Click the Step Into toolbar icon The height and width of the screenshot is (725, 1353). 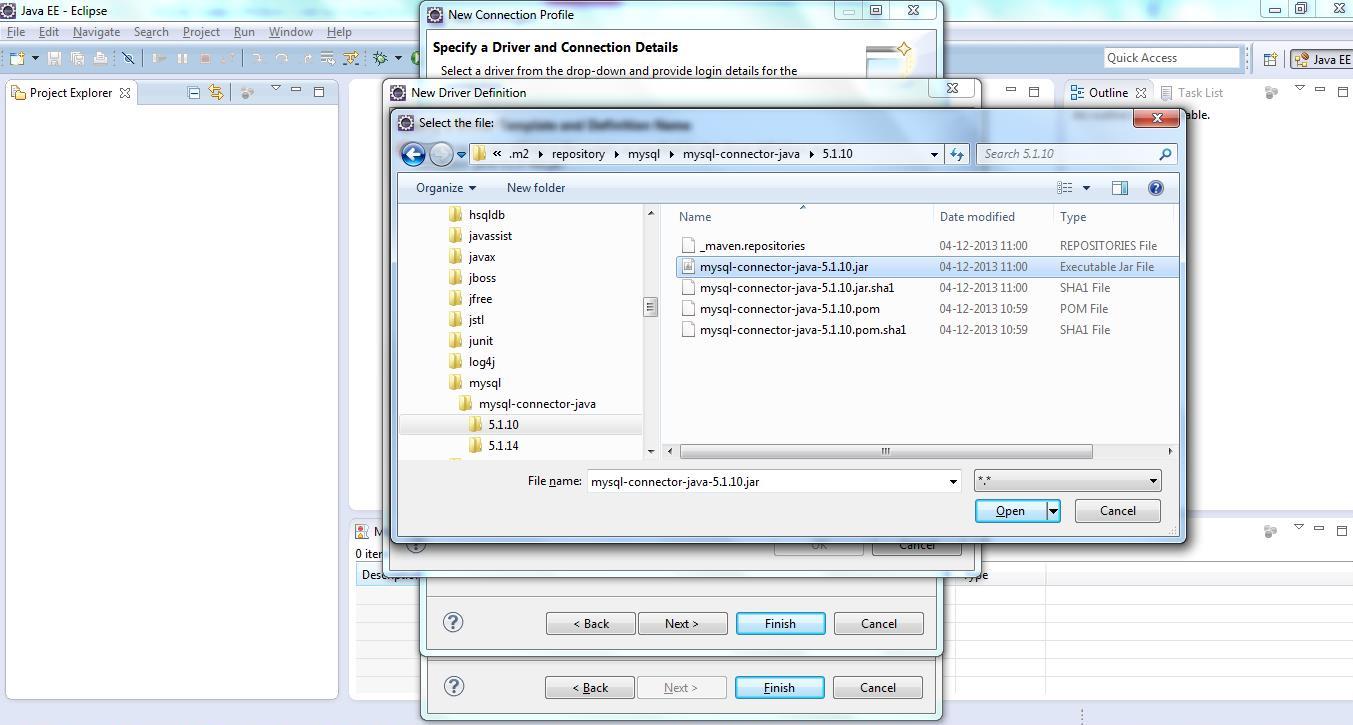click(x=258, y=58)
